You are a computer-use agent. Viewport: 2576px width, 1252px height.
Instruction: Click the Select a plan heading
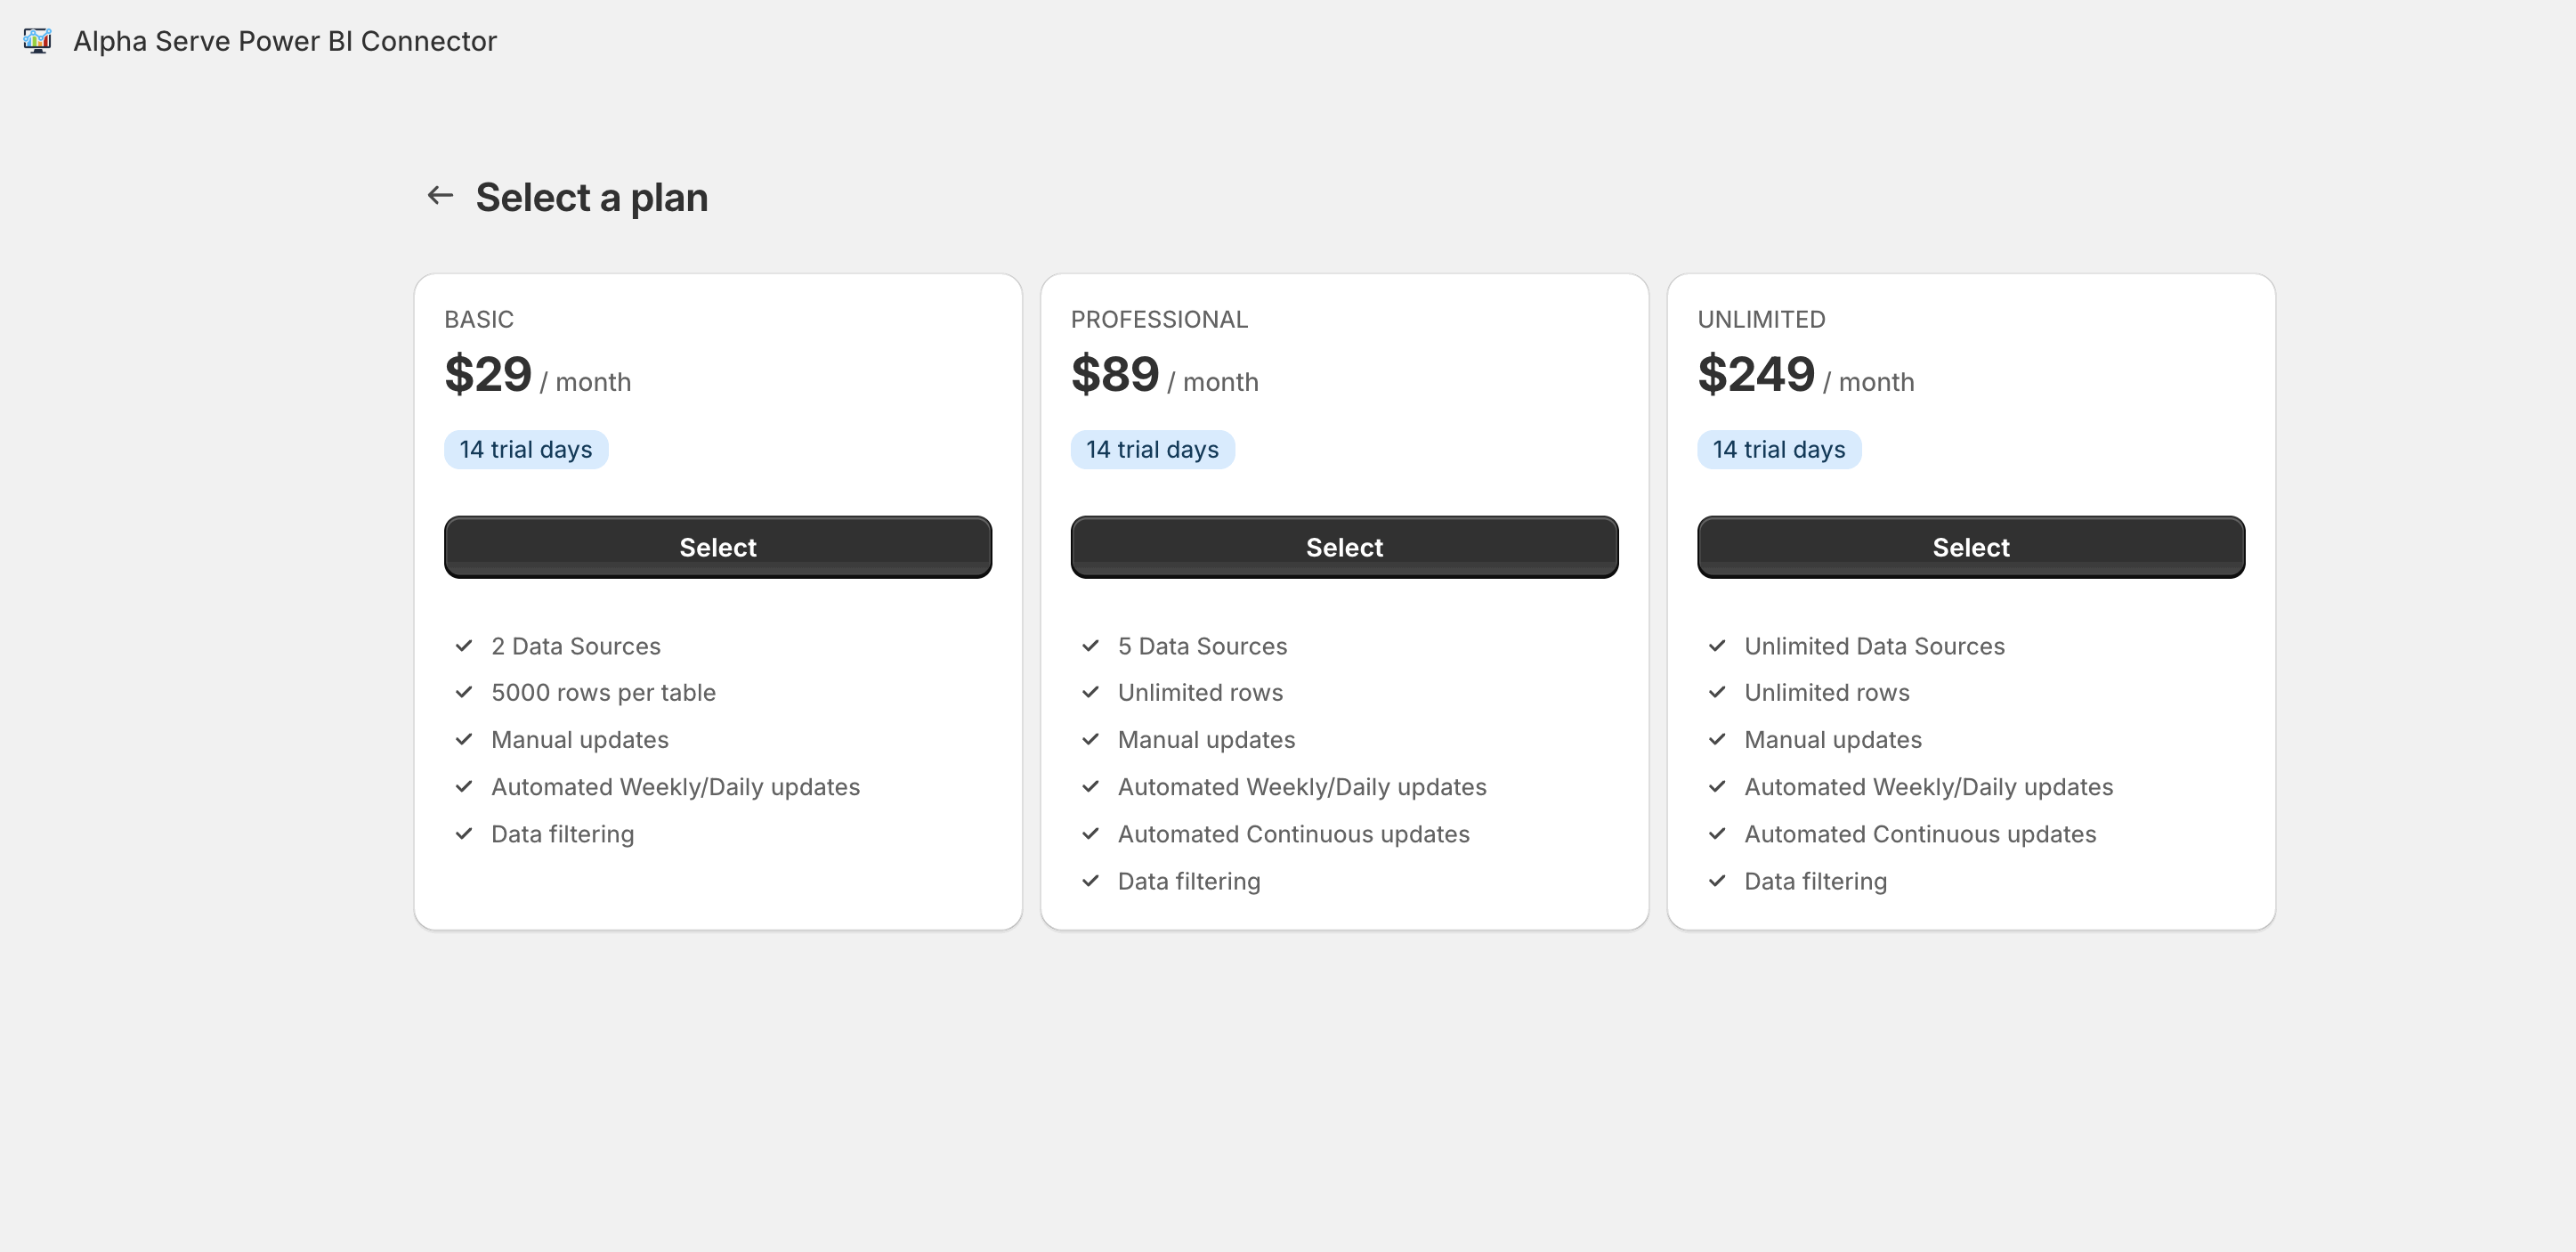pos(593,197)
